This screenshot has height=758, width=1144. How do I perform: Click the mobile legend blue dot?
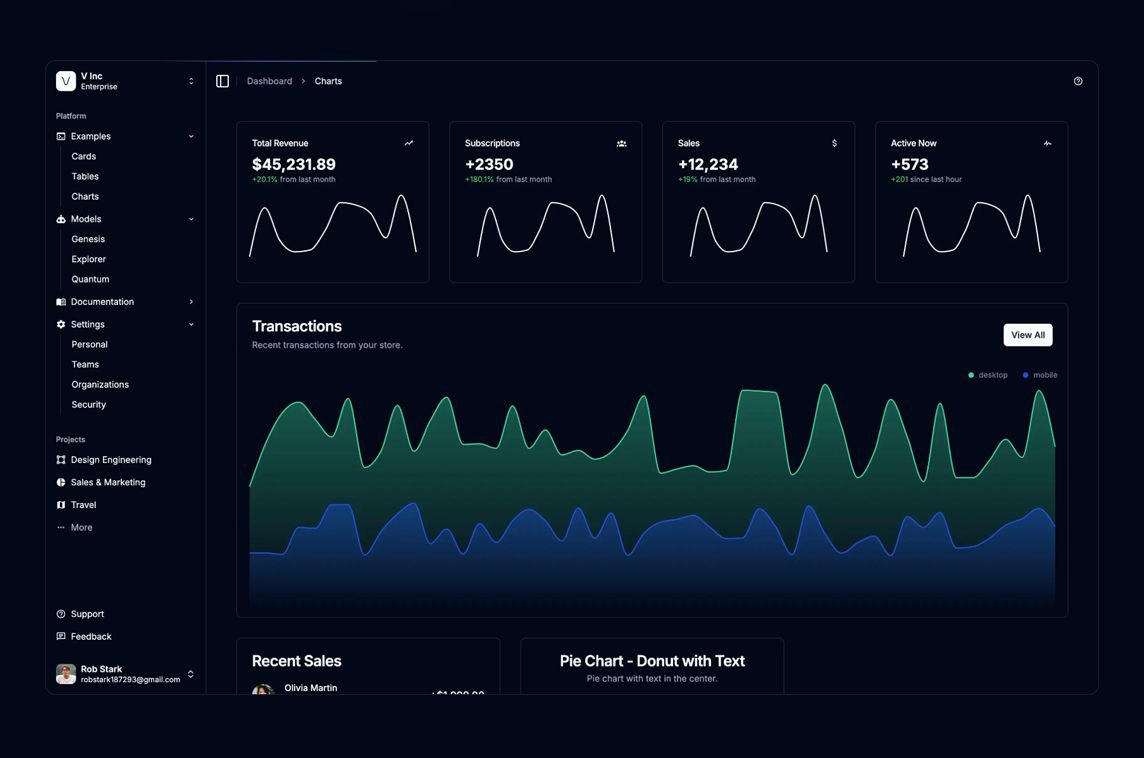(x=1025, y=375)
